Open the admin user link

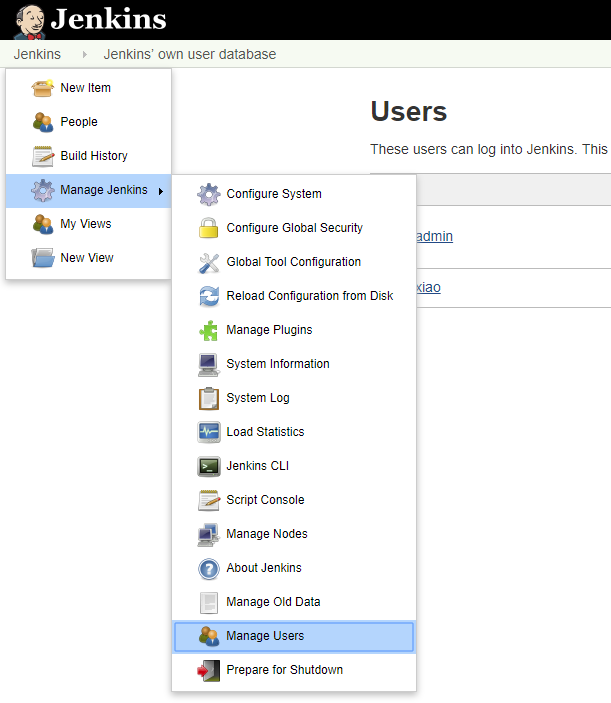pyautogui.click(x=434, y=237)
